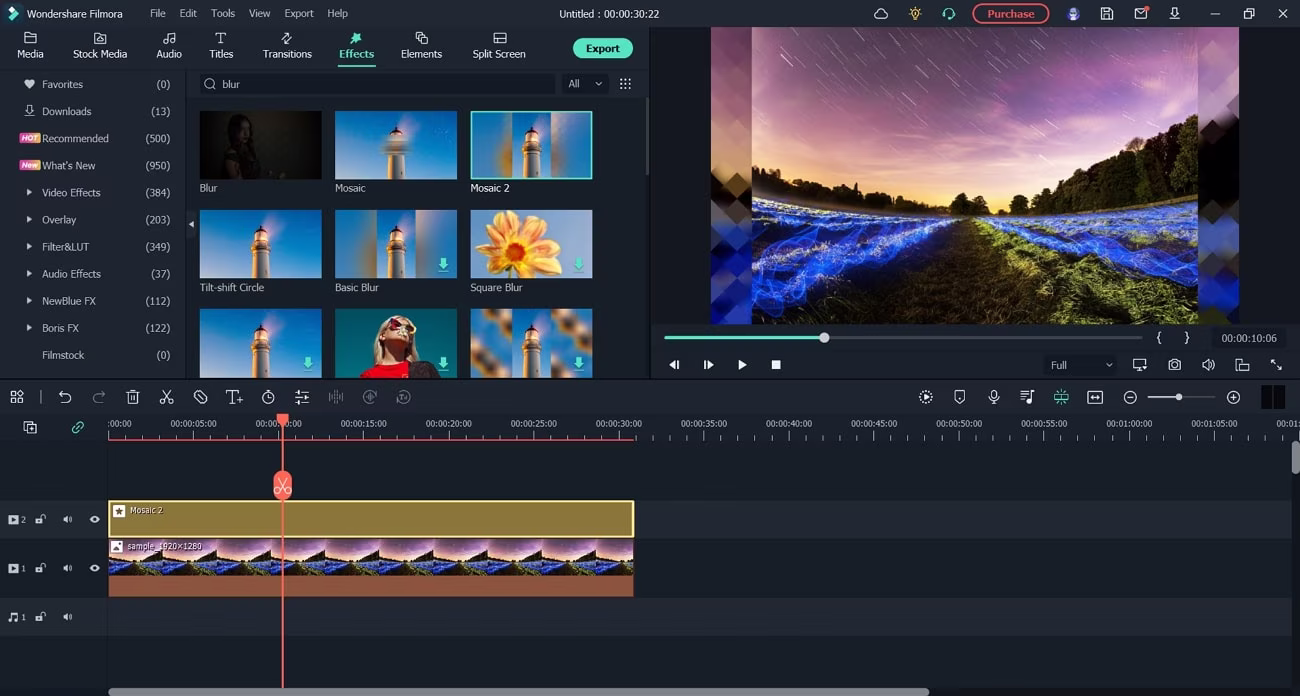Hide video track 2 with eye icon

pyautogui.click(x=95, y=520)
